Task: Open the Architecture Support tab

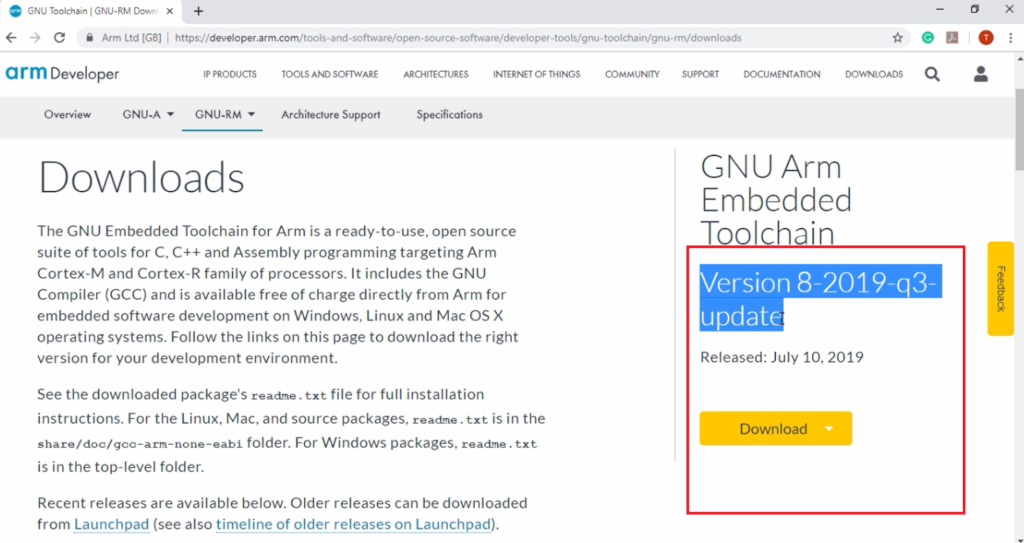Action: pyautogui.click(x=330, y=114)
